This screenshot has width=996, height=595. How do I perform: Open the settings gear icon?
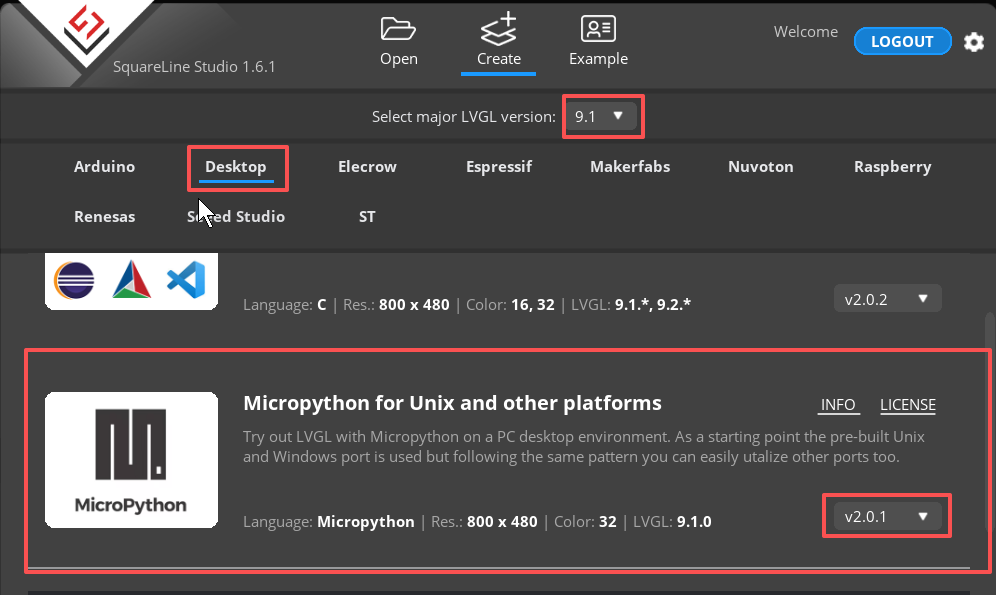(x=974, y=42)
